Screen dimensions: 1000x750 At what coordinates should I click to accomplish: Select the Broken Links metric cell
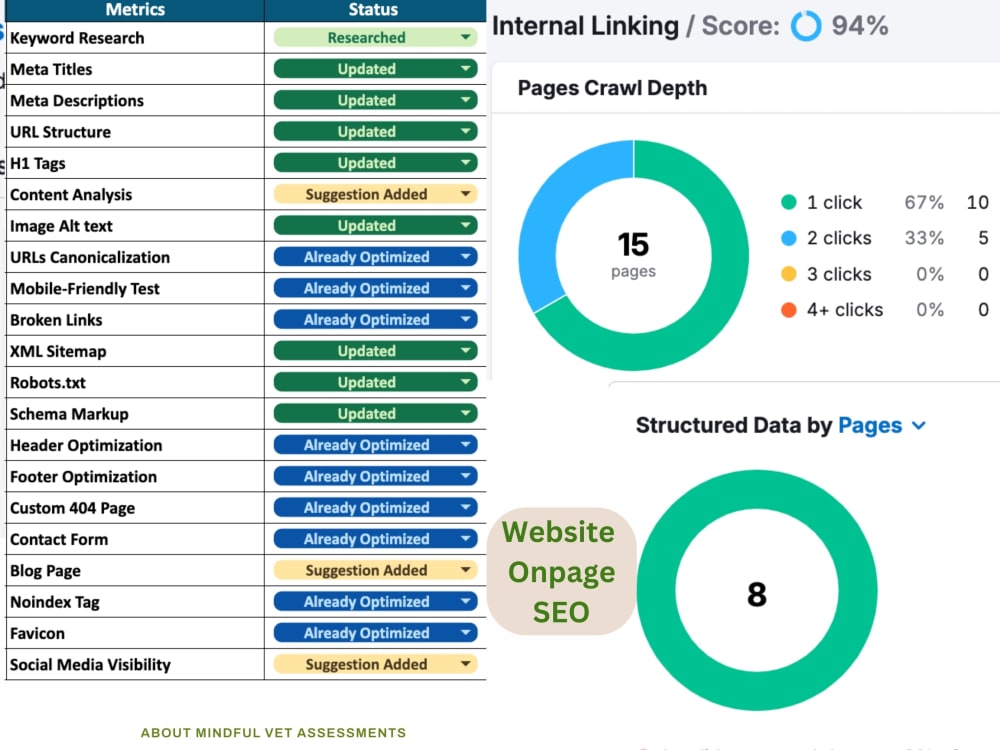point(135,320)
